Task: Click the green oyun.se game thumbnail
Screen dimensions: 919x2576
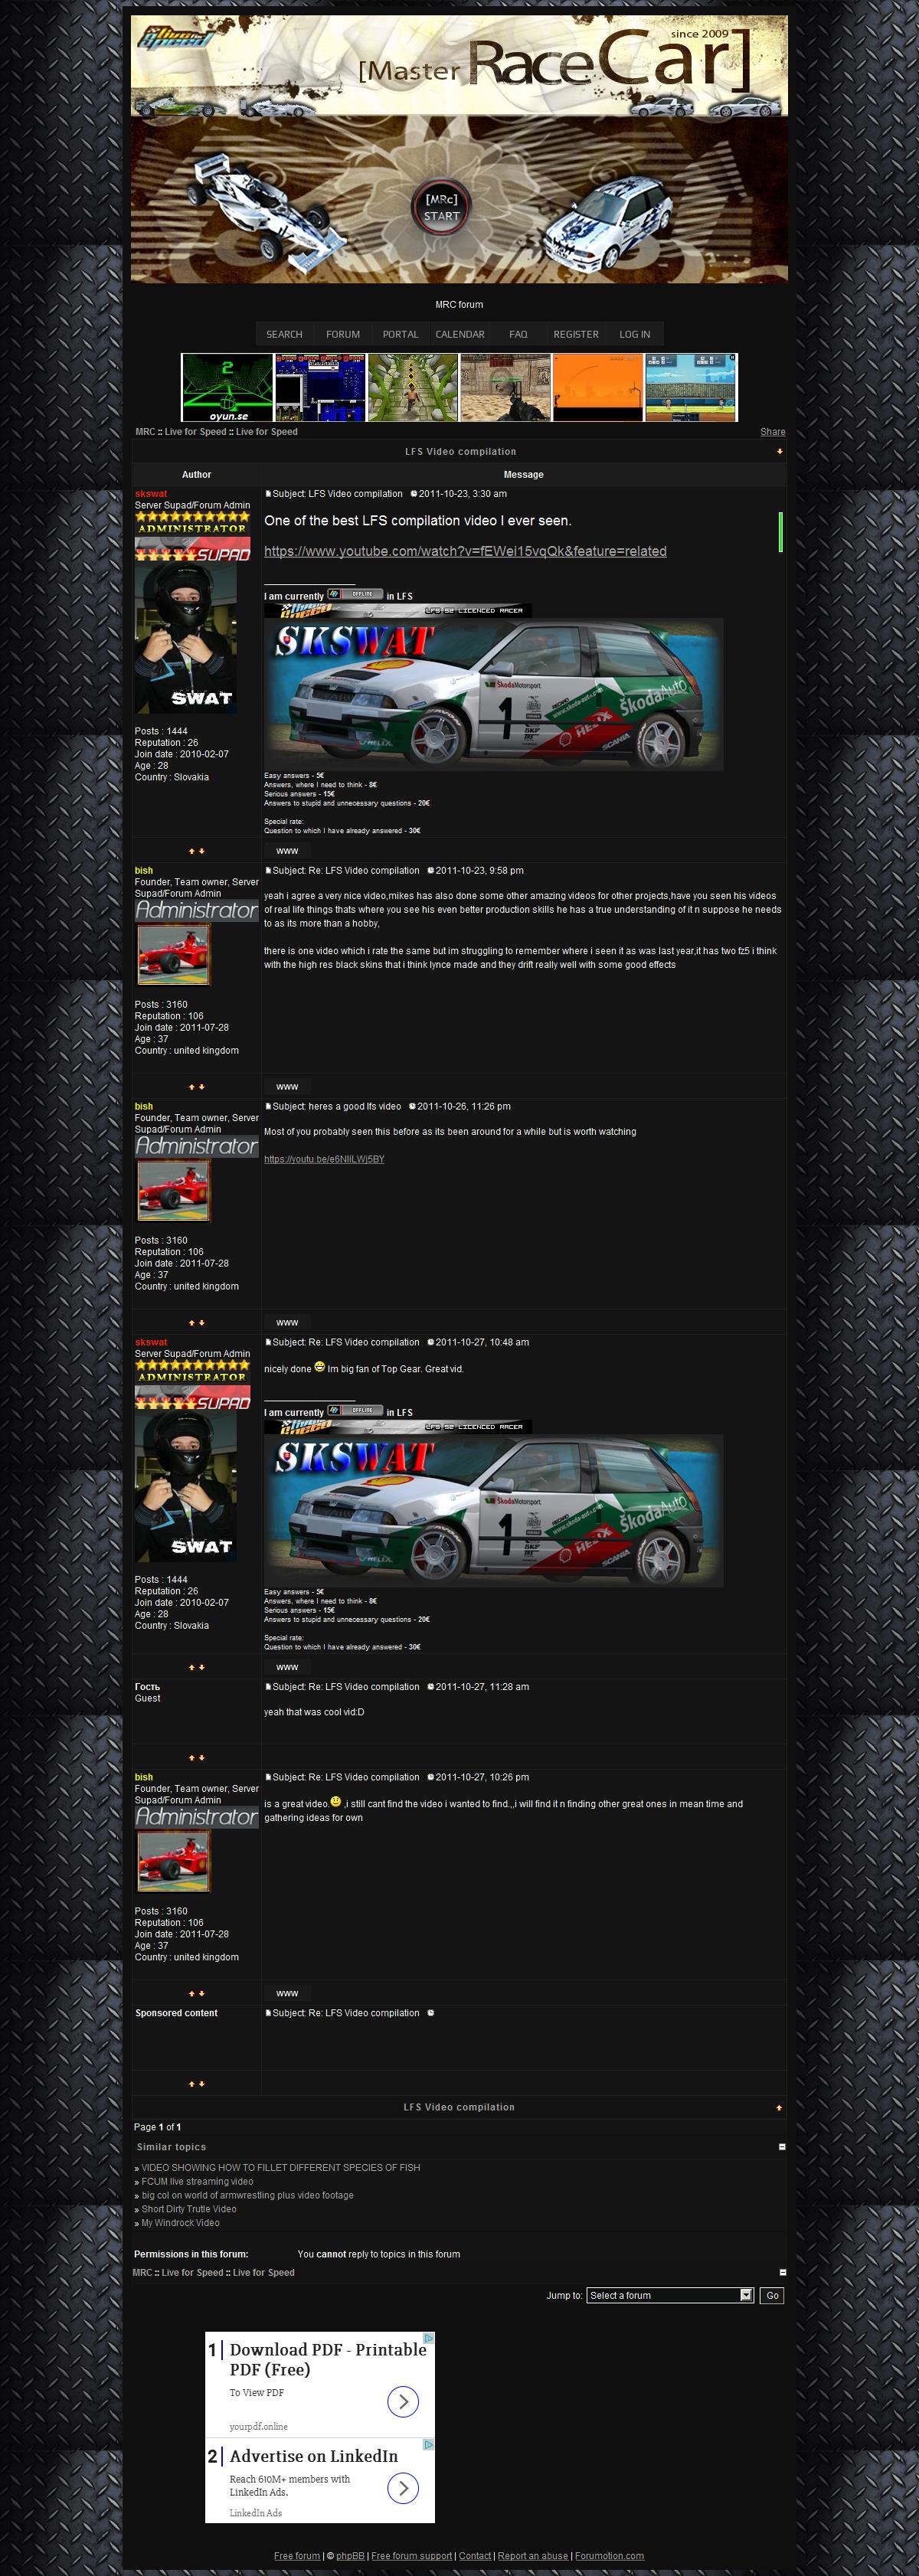Action: 227,387
